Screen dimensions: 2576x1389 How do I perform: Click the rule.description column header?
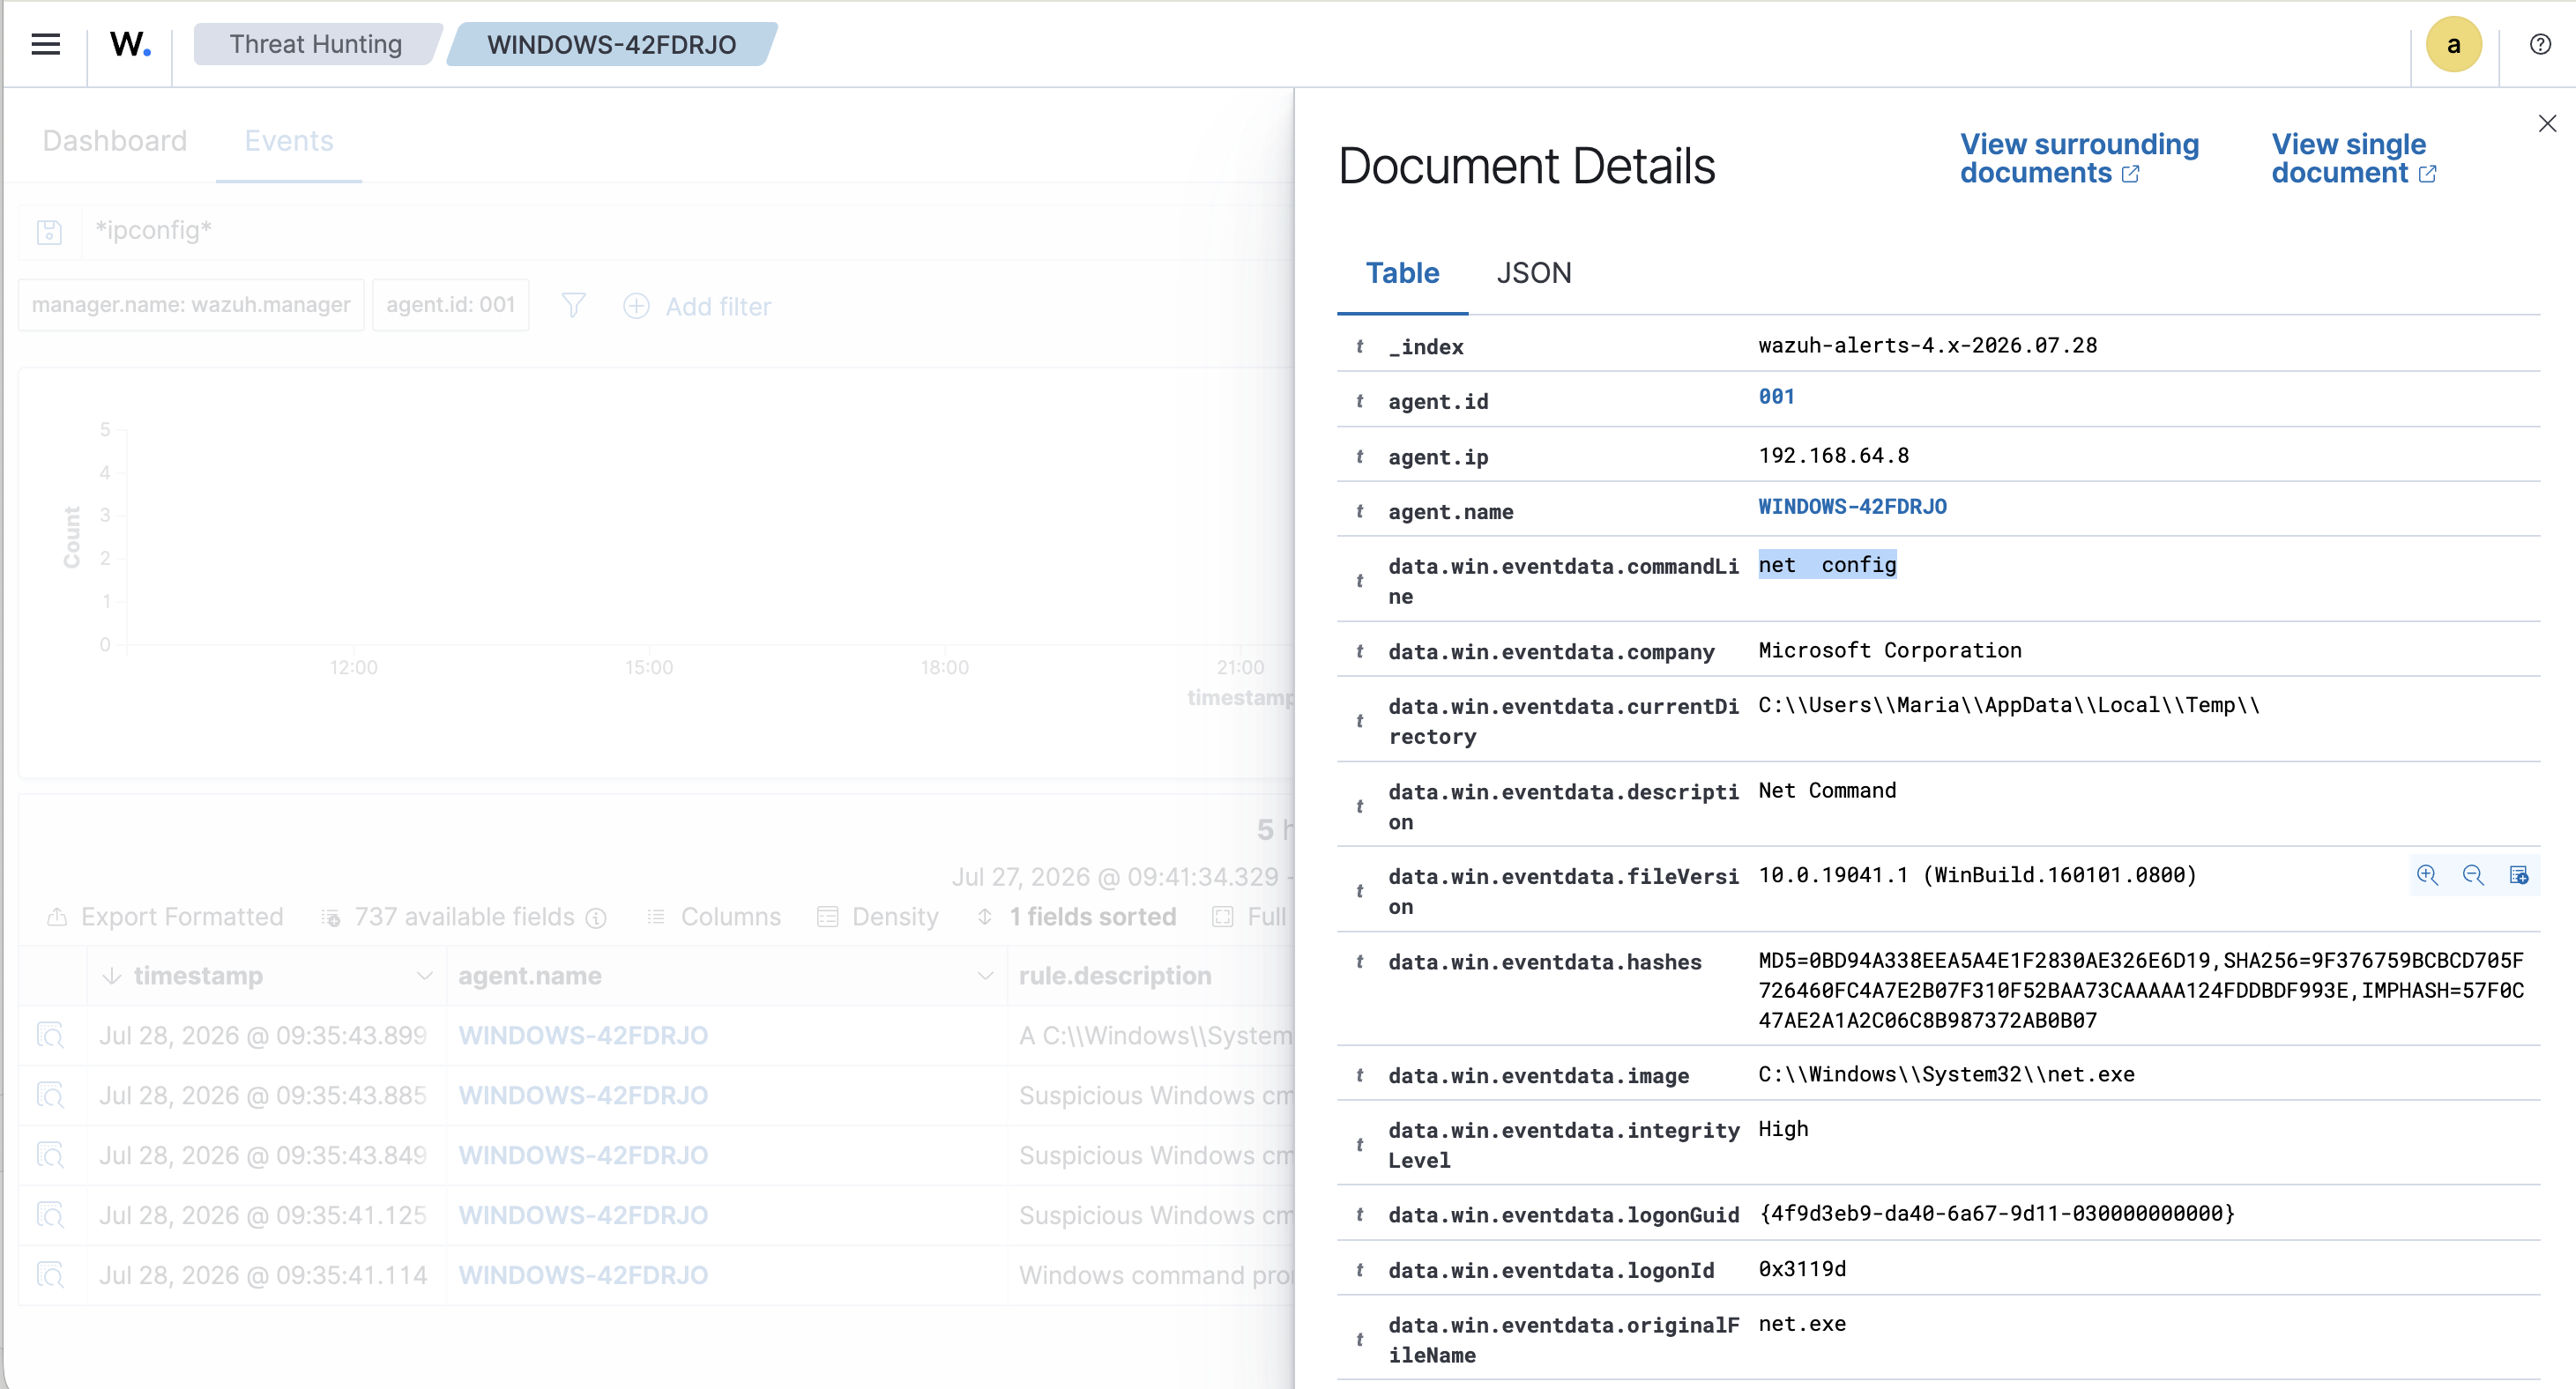1114,975
